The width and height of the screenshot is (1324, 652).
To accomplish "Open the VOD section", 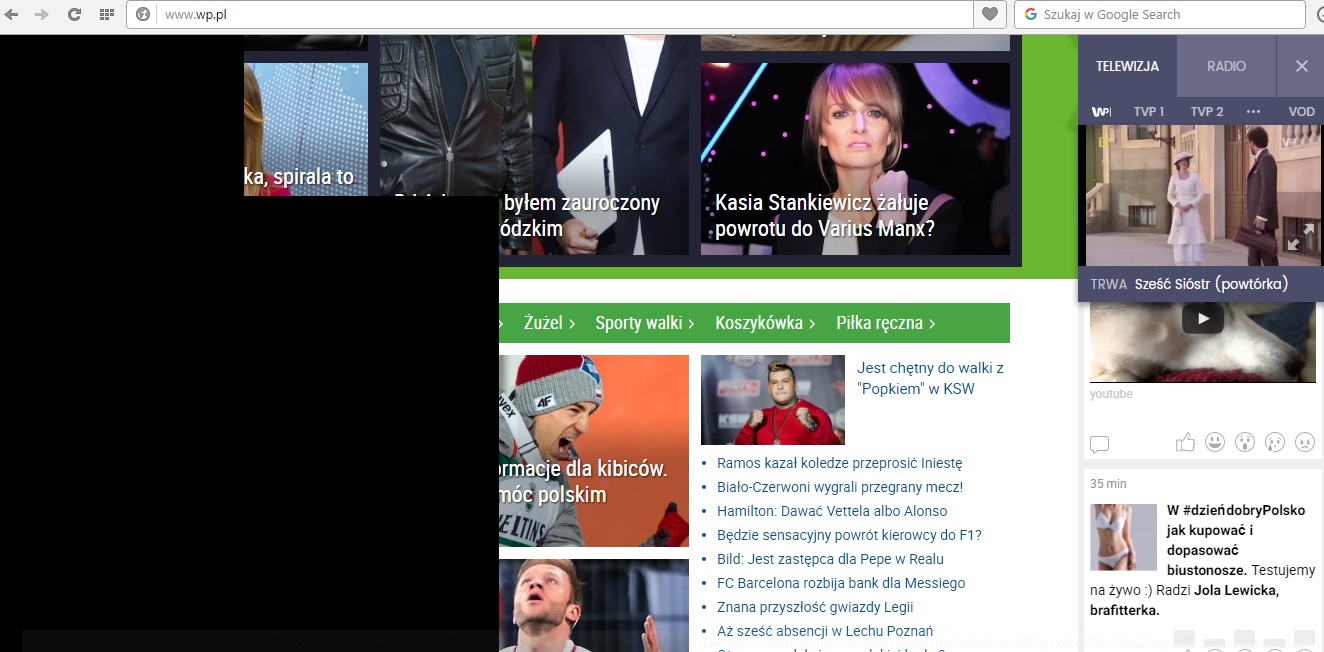I will point(1301,111).
